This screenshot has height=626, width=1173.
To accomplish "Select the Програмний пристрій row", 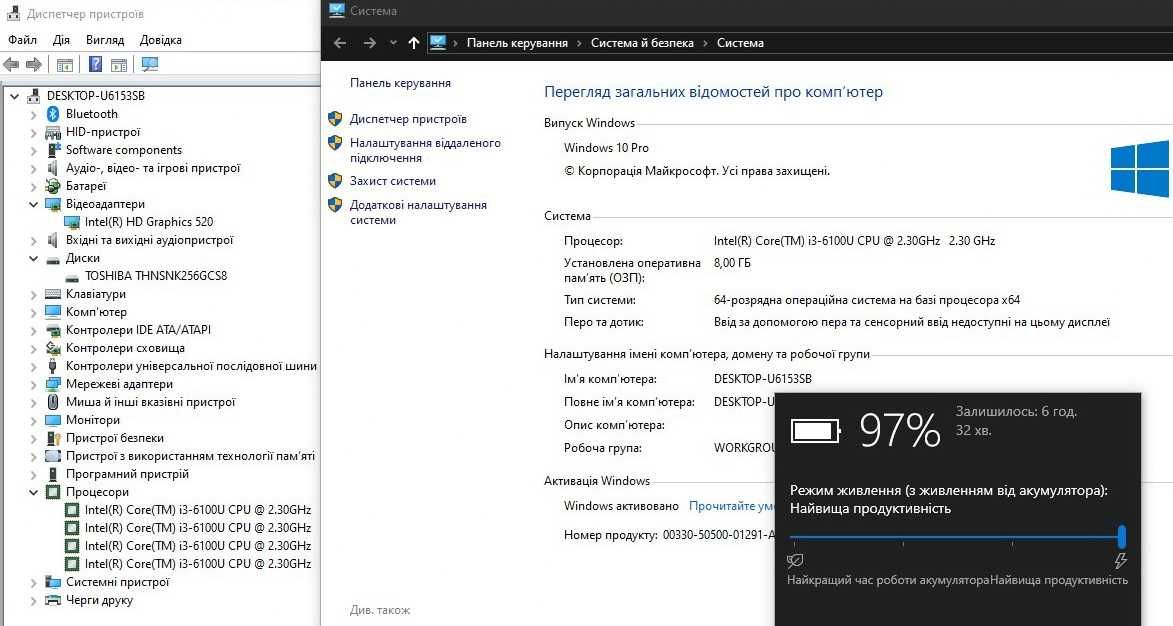I will pos(127,474).
